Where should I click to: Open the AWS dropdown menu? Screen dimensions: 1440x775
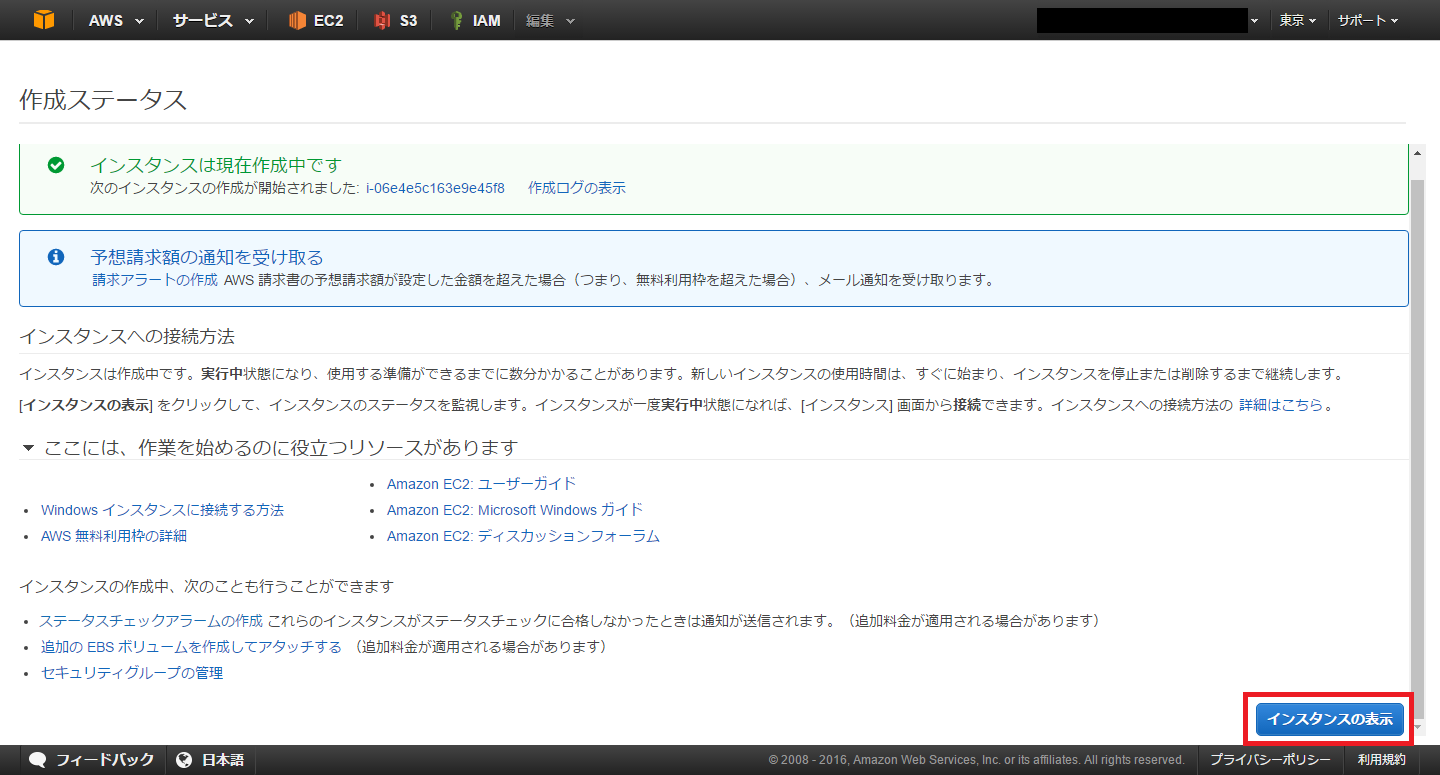point(116,20)
